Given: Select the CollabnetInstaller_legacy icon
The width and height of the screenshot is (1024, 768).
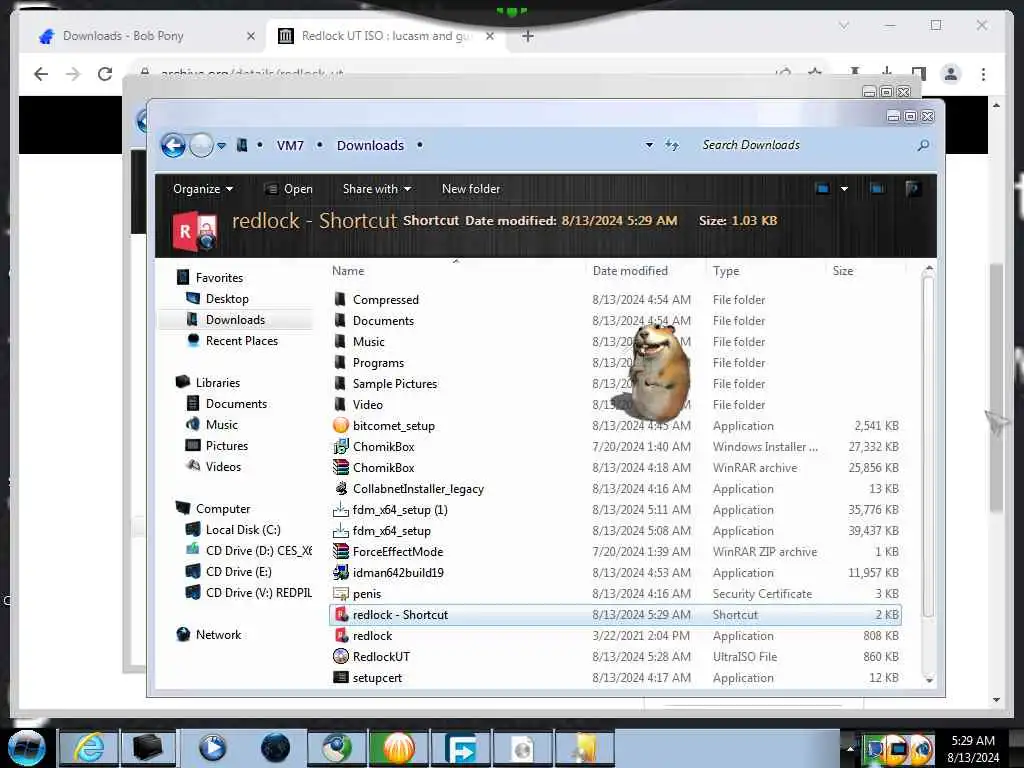Looking at the screenshot, I should (x=340, y=488).
